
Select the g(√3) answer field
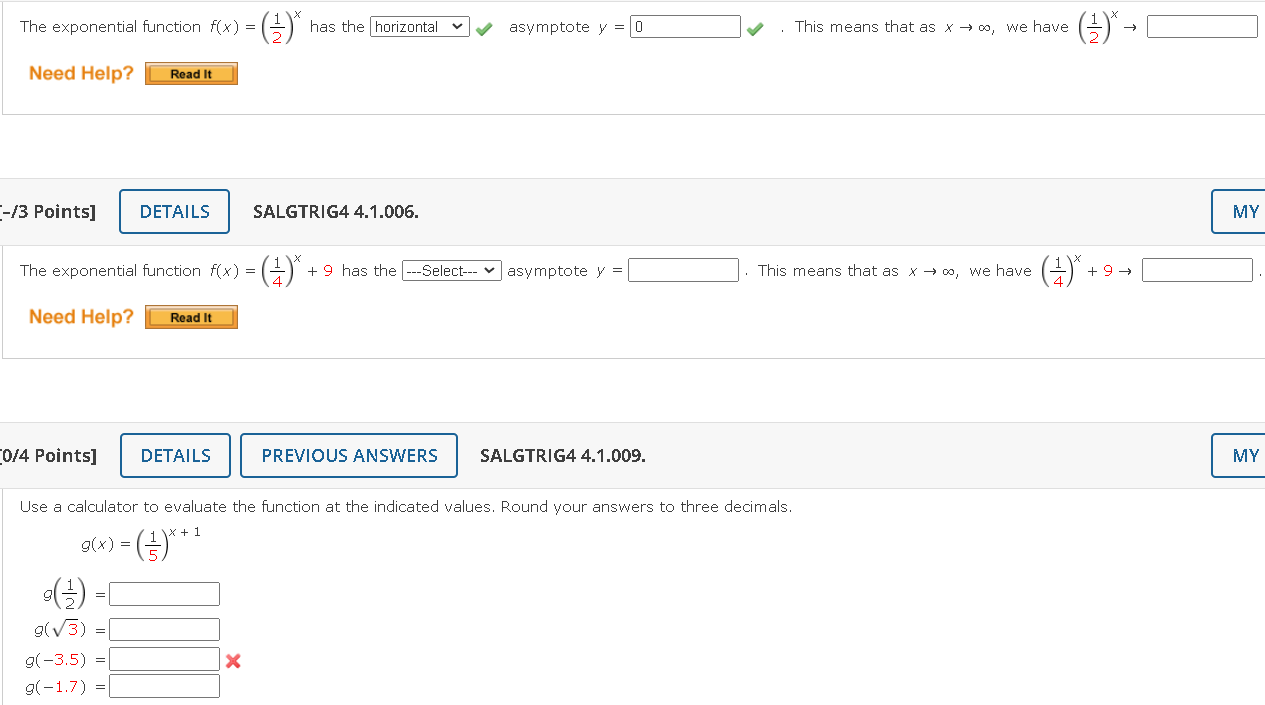pos(165,629)
